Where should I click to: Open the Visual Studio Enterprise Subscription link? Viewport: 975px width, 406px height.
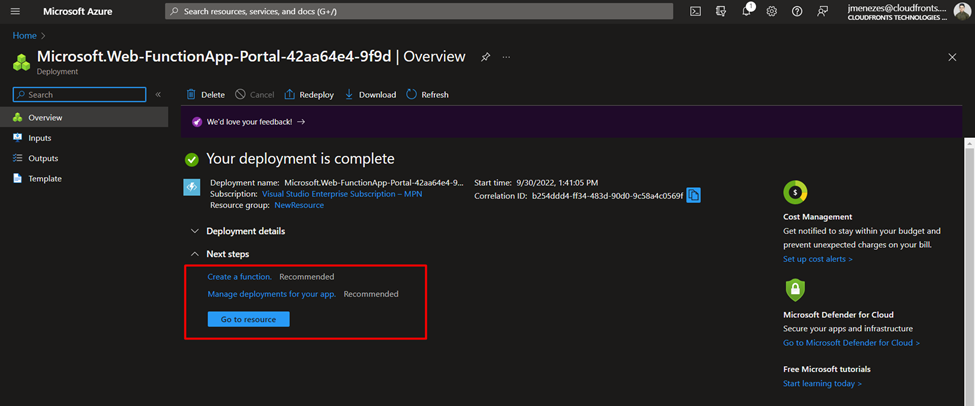pyautogui.click(x=343, y=194)
